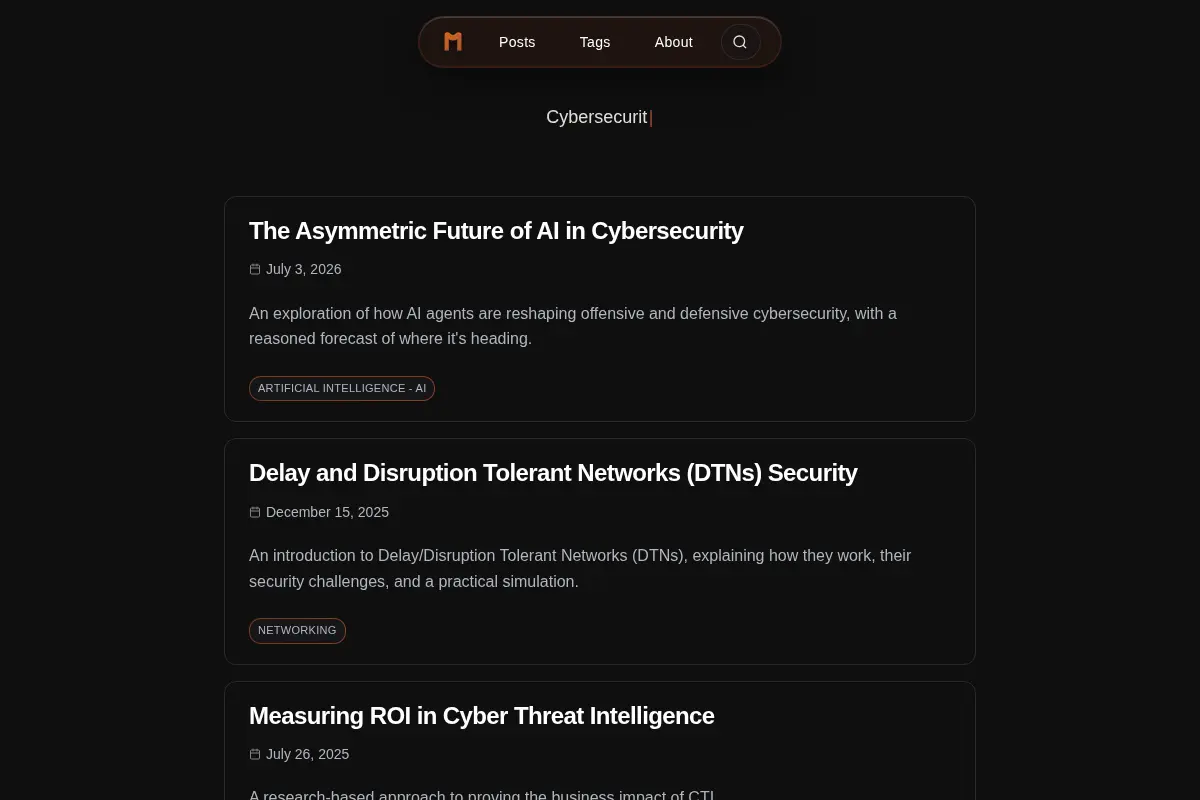1200x800 pixels.
Task: Open 'Delay and Disruption Tolerant Networks' post
Action: [553, 473]
